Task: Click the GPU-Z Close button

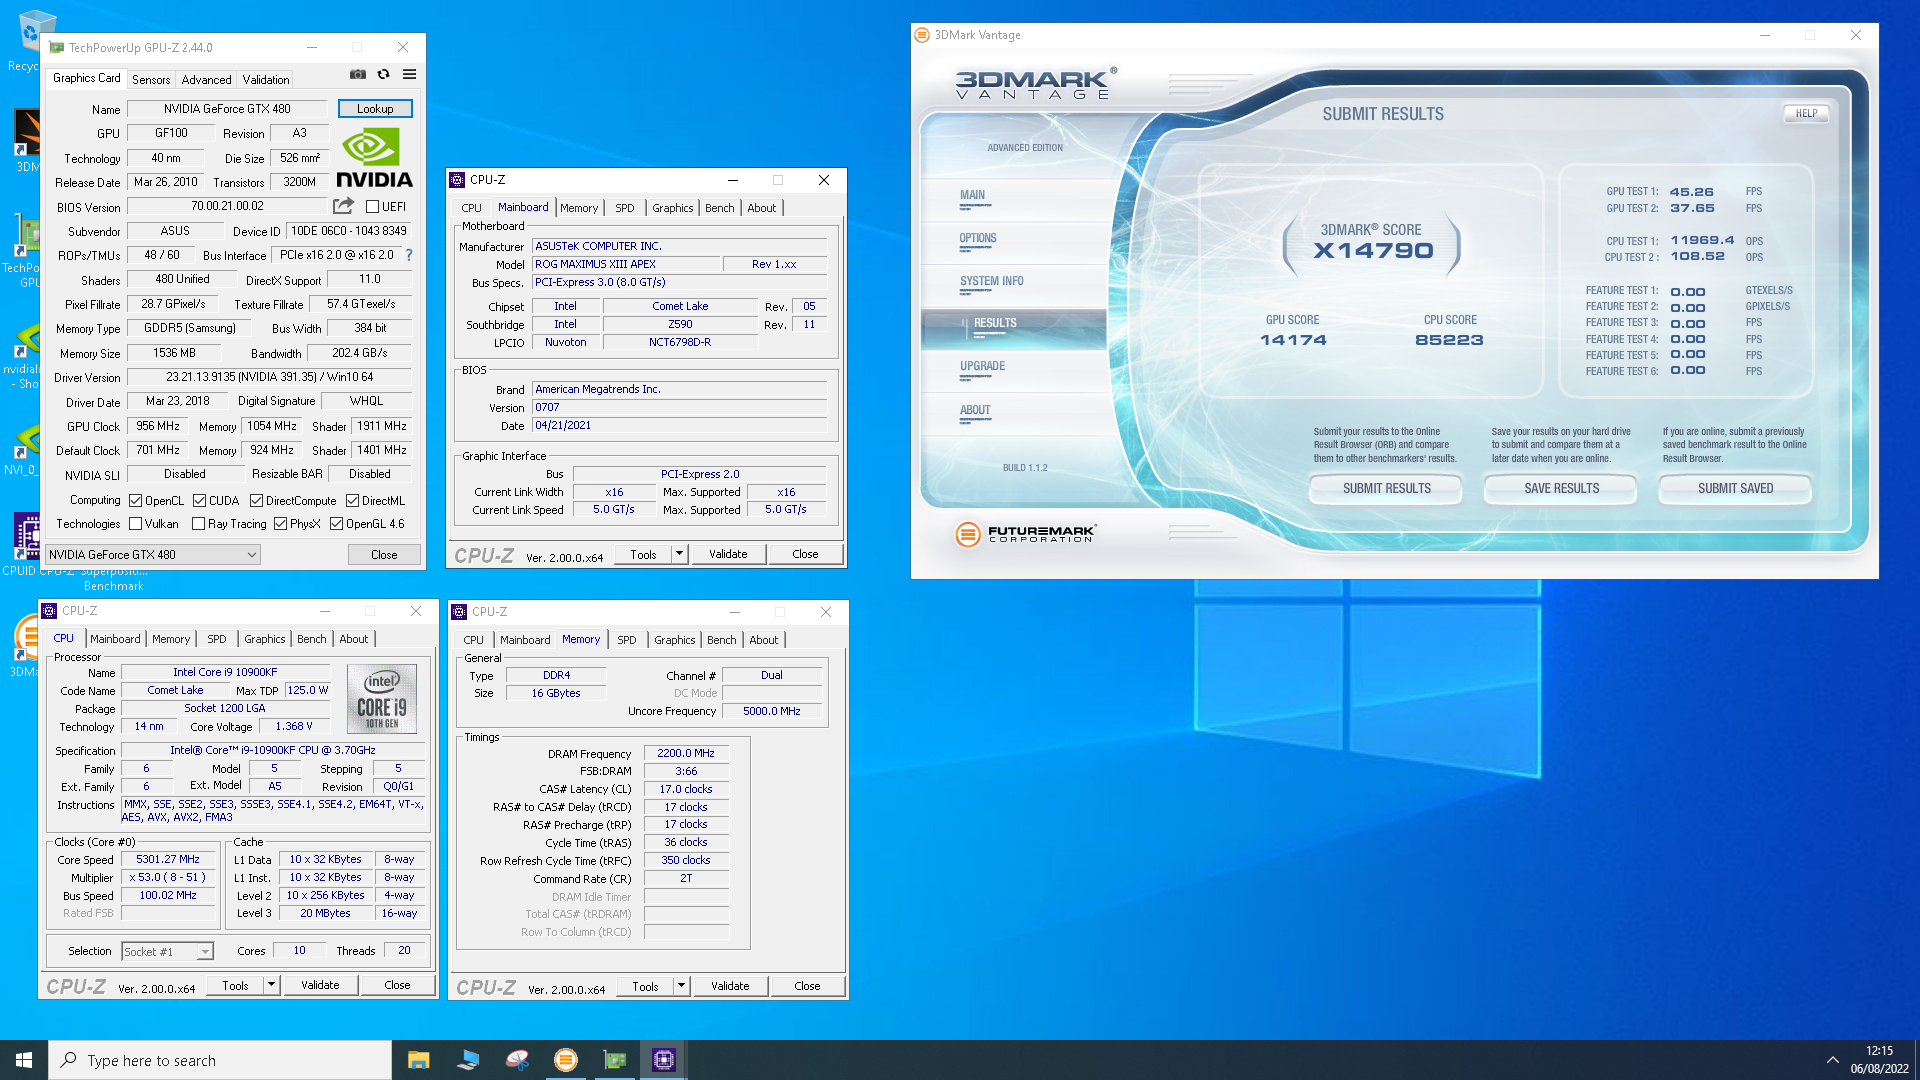Action: click(384, 554)
